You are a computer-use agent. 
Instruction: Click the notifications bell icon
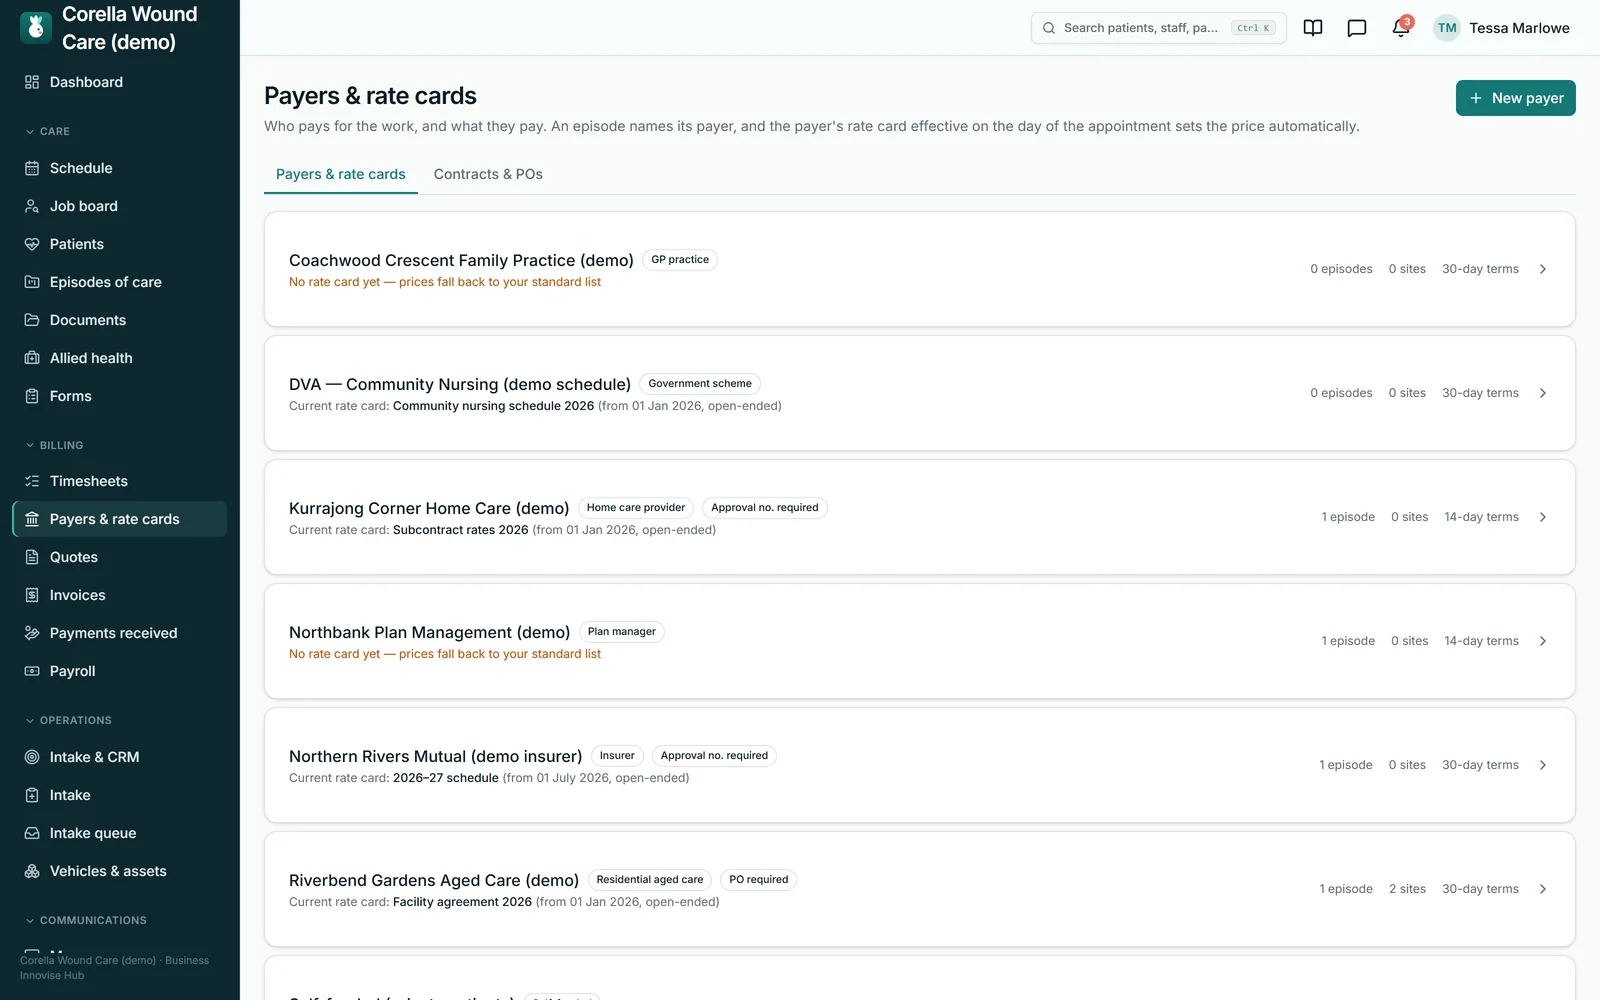[x=1400, y=28]
